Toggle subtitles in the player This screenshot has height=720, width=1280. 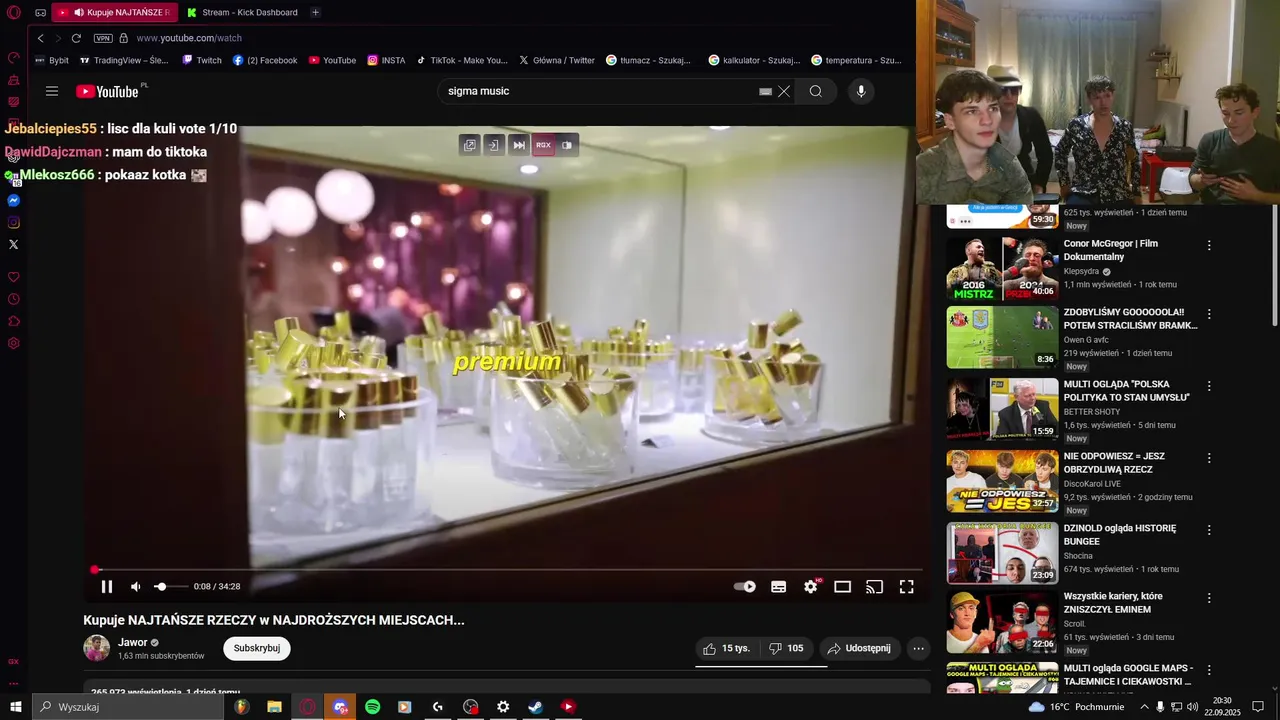coord(778,587)
